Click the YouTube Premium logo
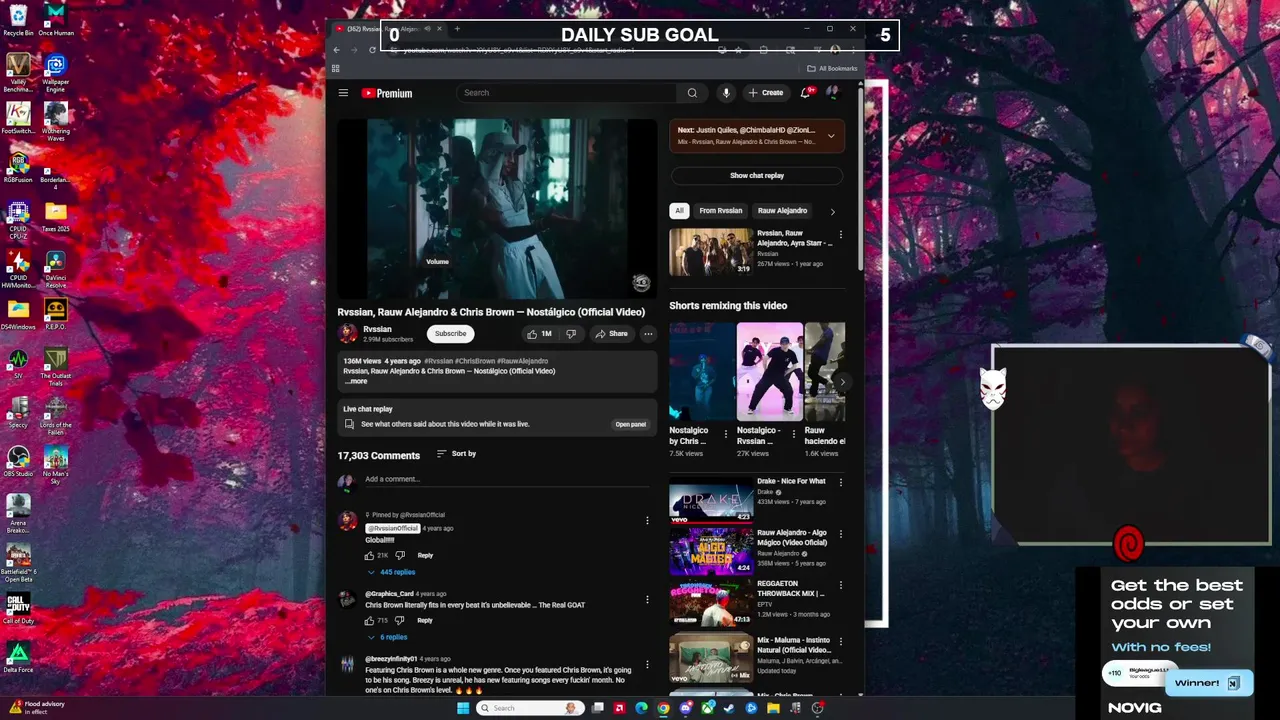The width and height of the screenshot is (1280, 720). pyautogui.click(x=387, y=93)
